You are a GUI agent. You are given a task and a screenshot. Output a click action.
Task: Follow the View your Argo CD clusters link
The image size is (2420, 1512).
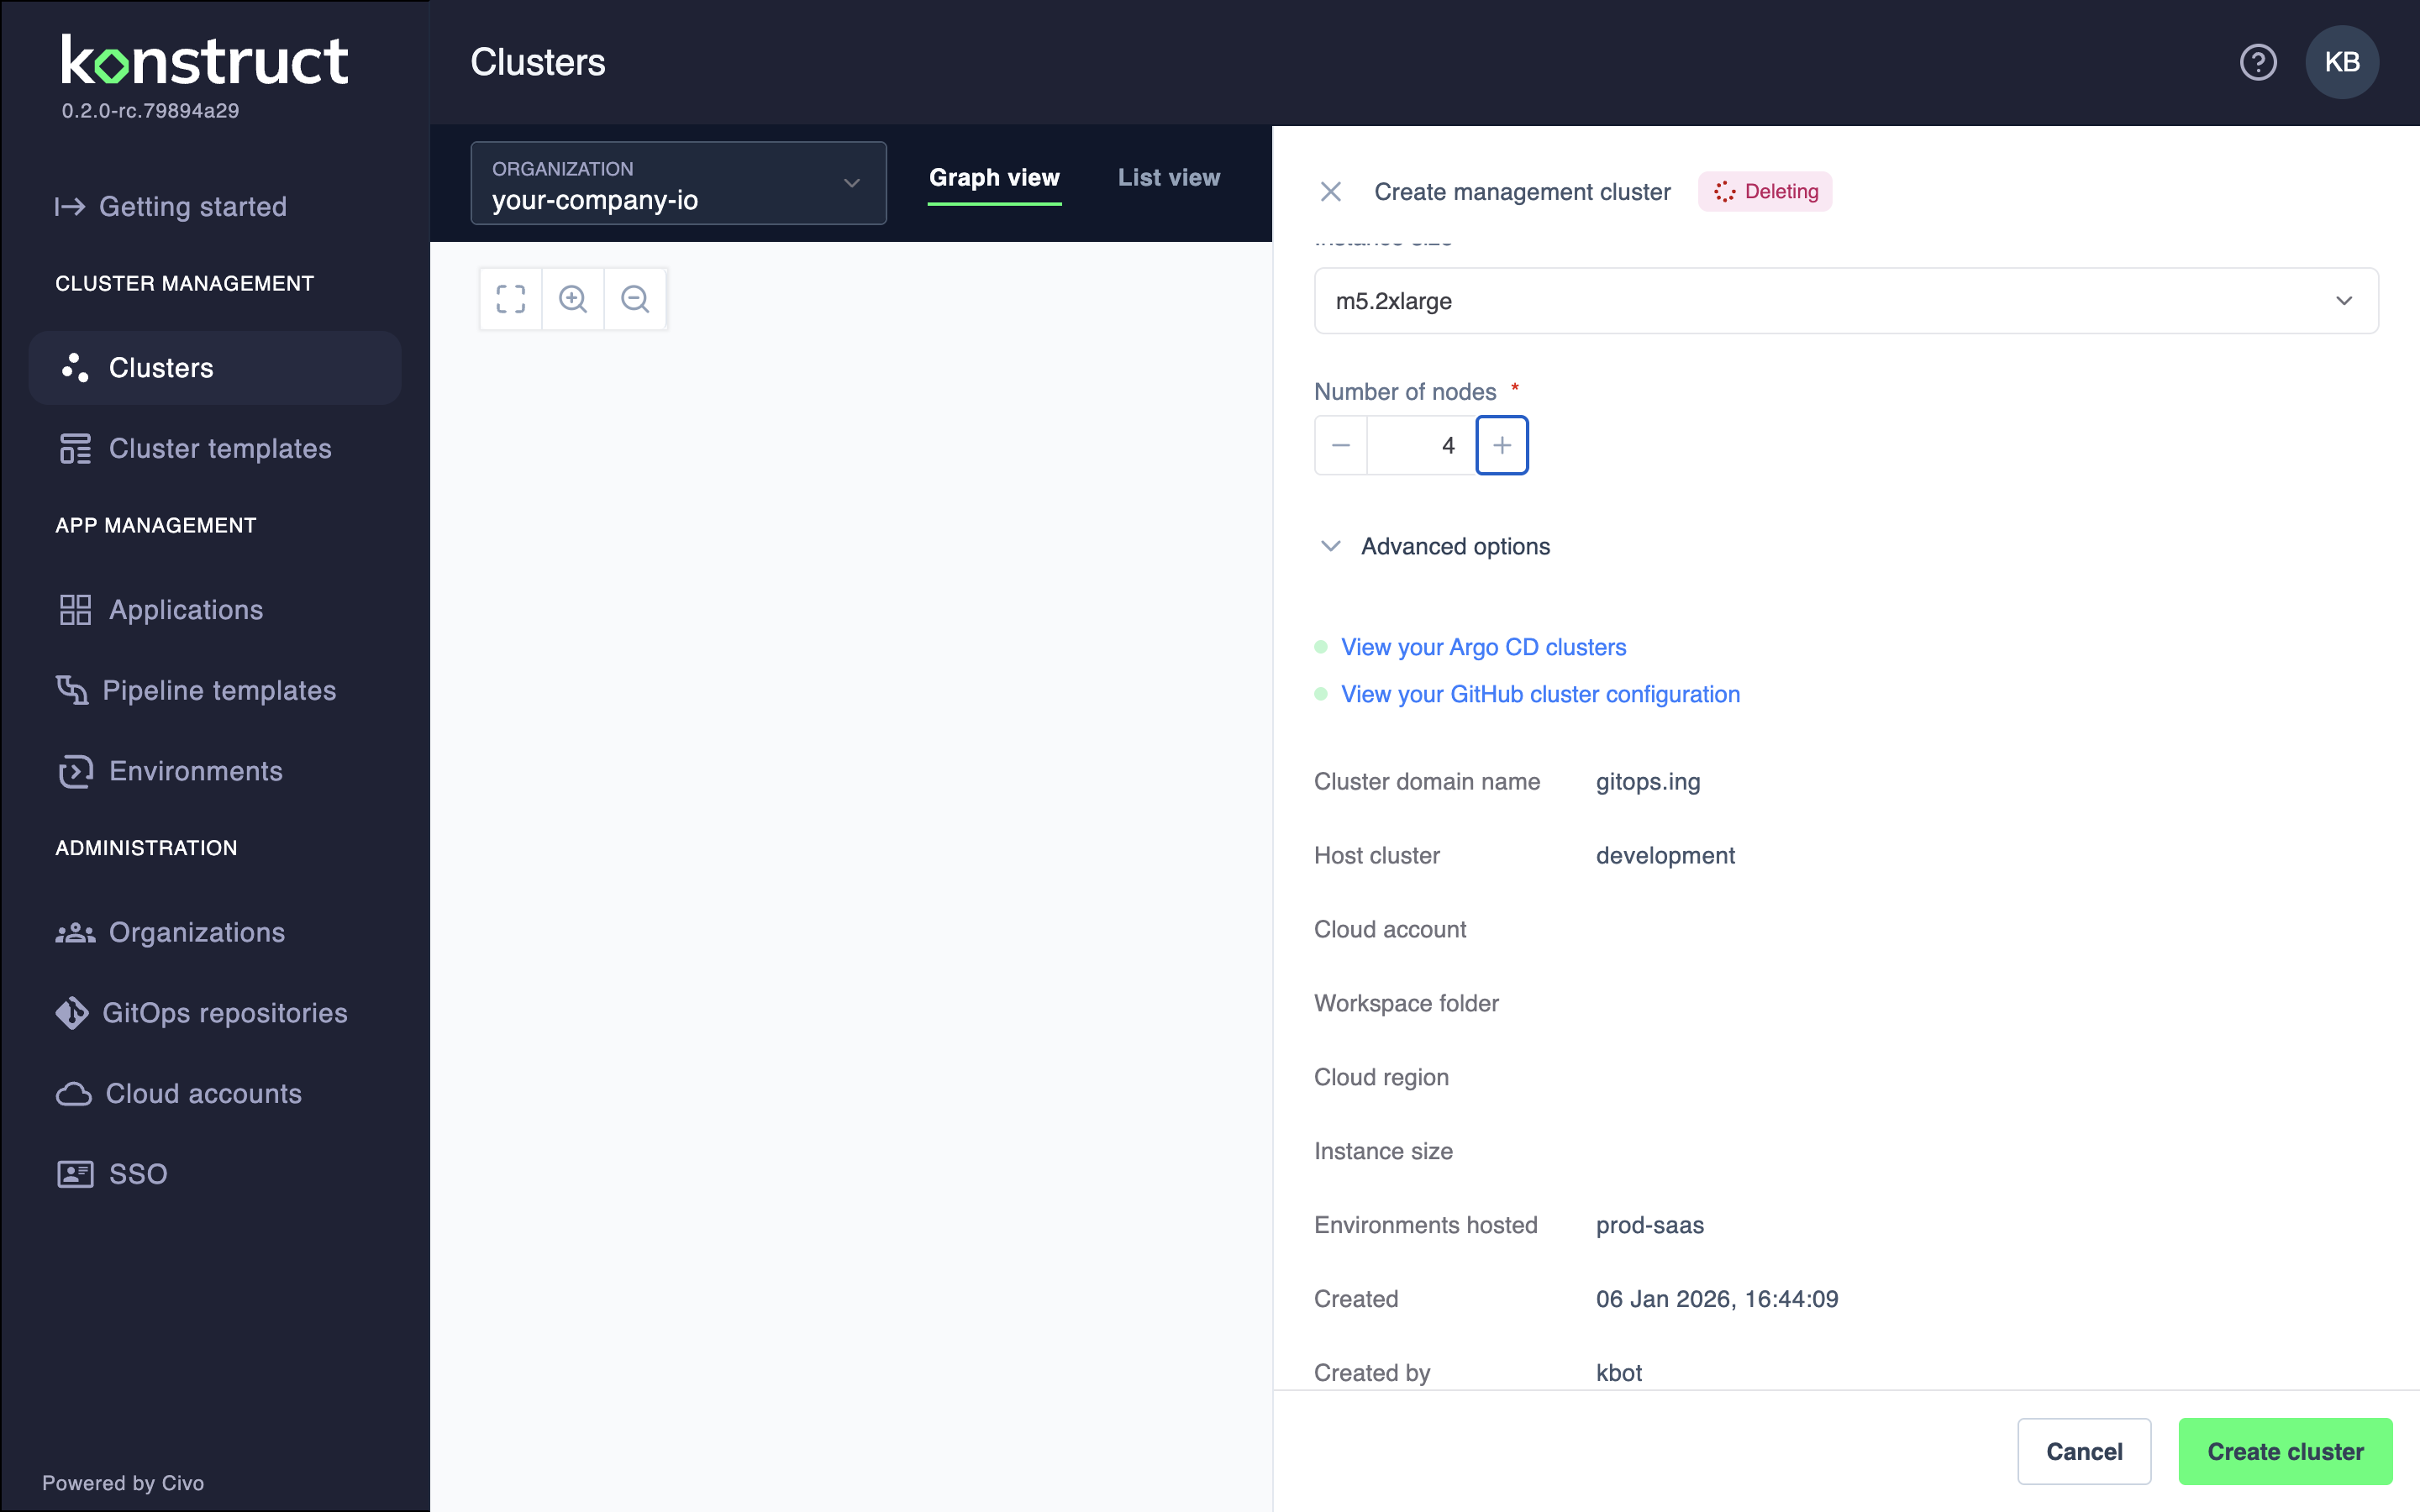[x=1483, y=647]
